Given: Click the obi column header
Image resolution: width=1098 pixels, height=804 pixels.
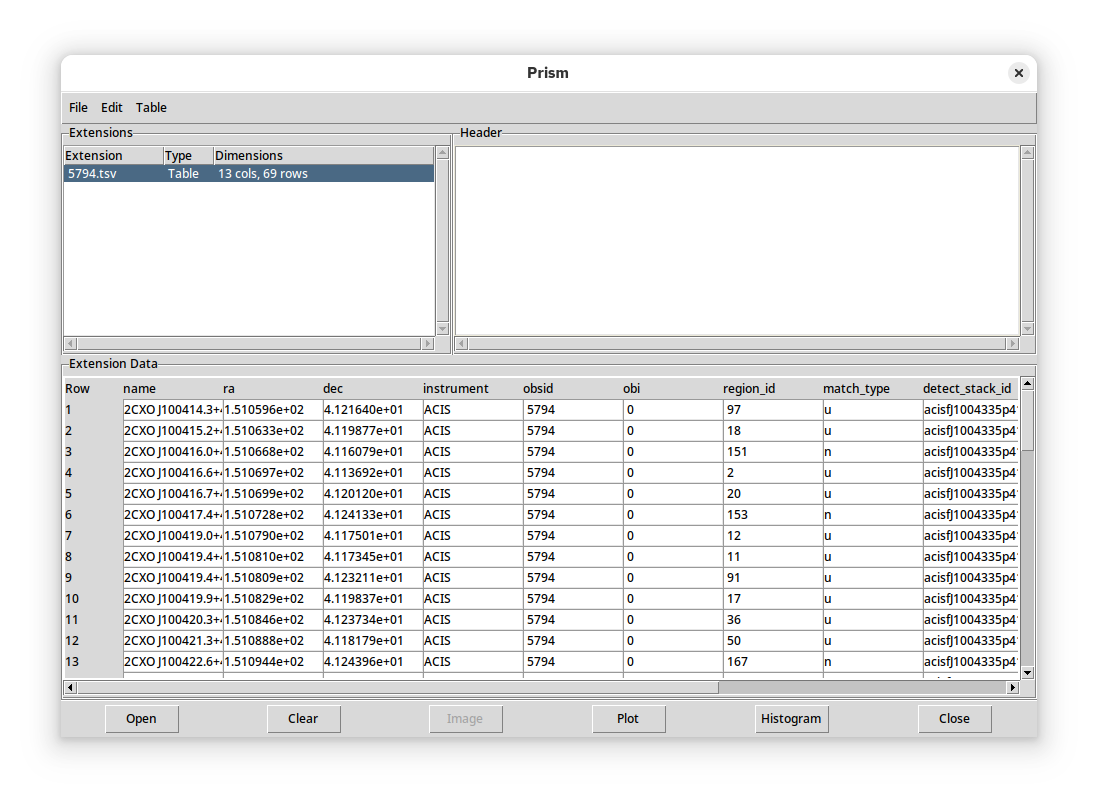Looking at the screenshot, I should 672,389.
